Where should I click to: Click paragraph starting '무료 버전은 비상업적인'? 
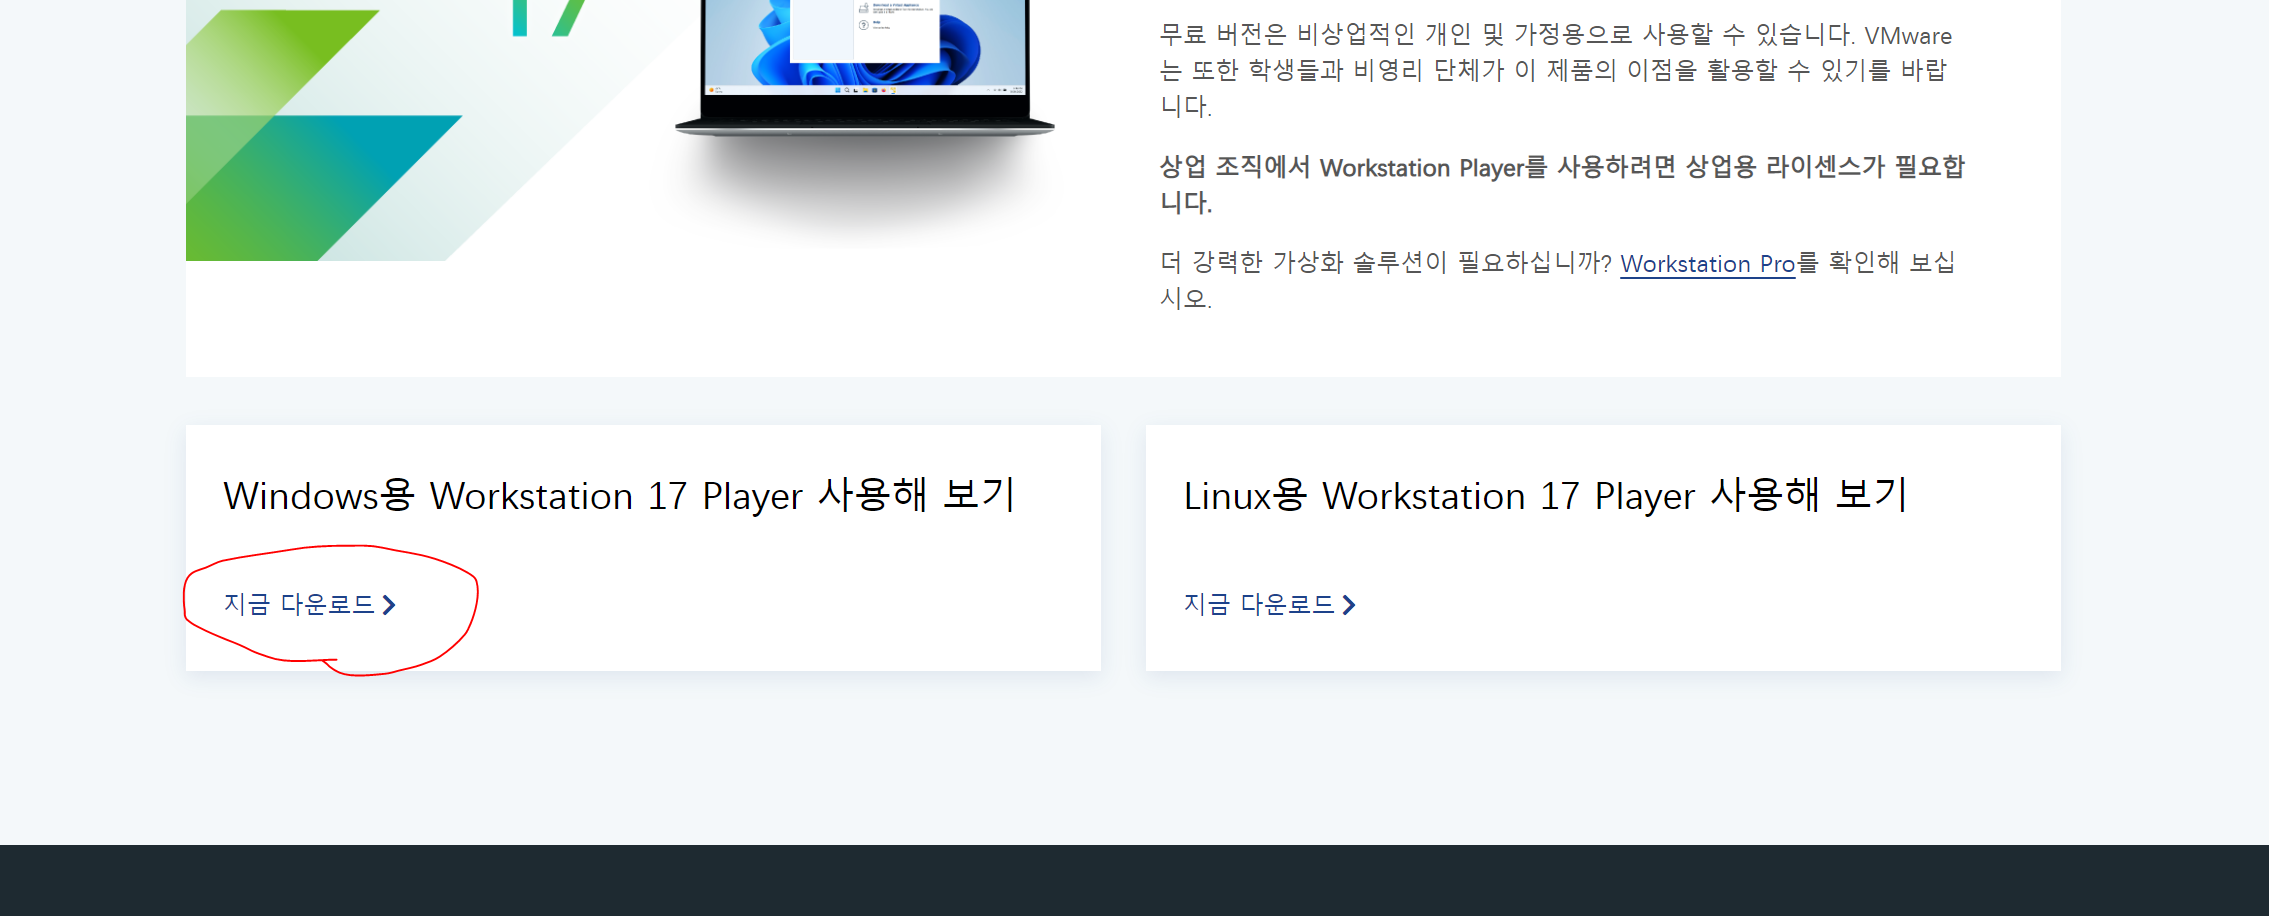point(1555,70)
